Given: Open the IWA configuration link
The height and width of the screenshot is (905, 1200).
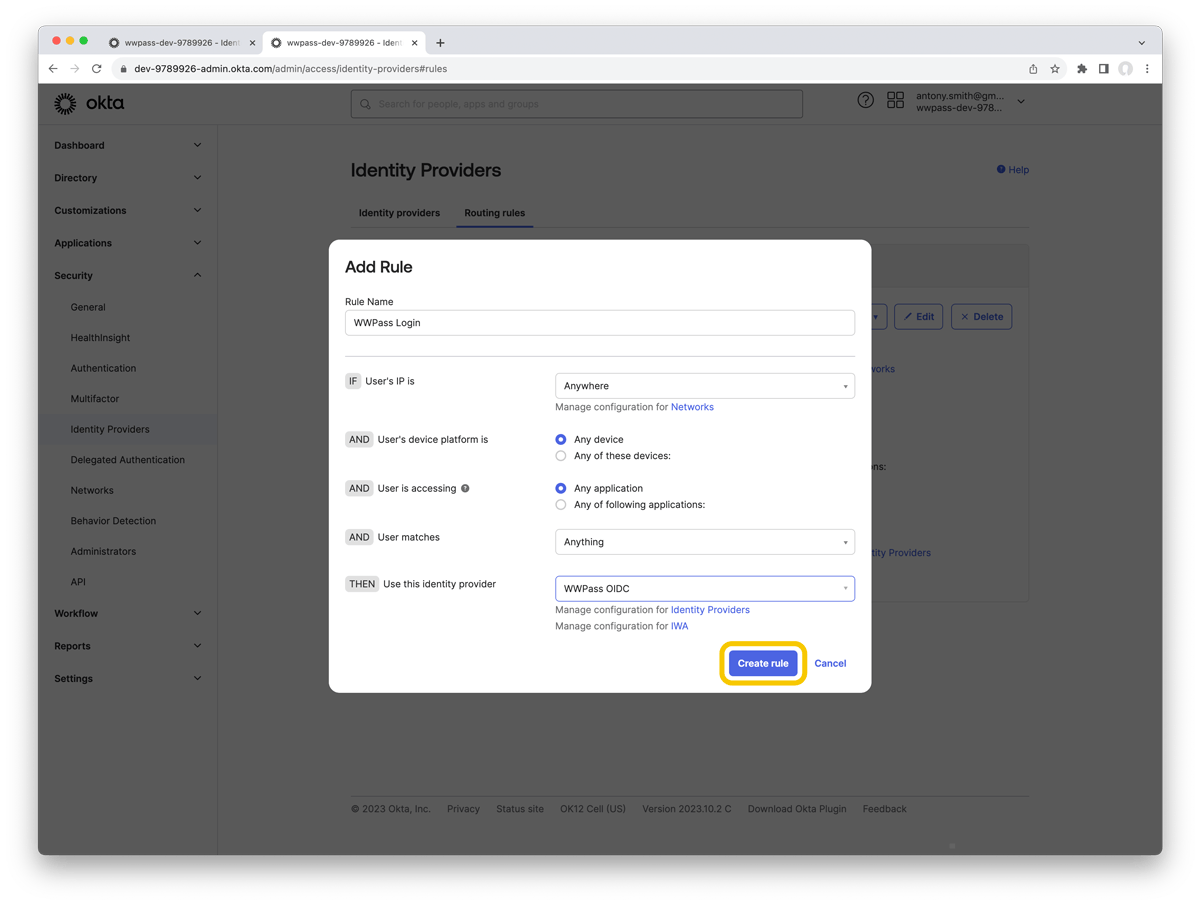Looking at the screenshot, I should pos(679,625).
